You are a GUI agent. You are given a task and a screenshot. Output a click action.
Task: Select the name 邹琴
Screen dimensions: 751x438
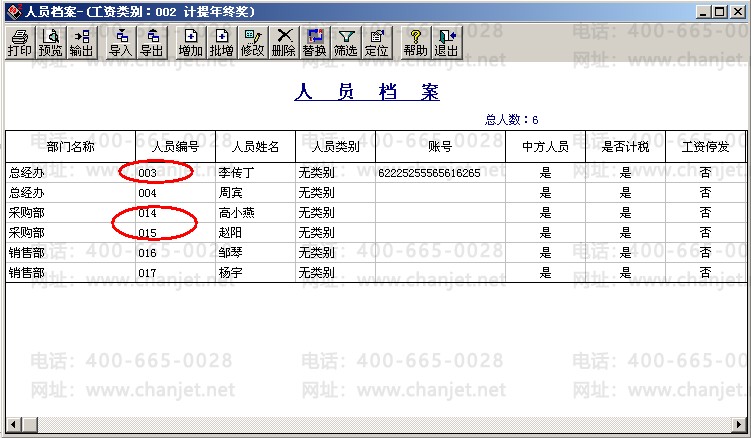[230, 253]
